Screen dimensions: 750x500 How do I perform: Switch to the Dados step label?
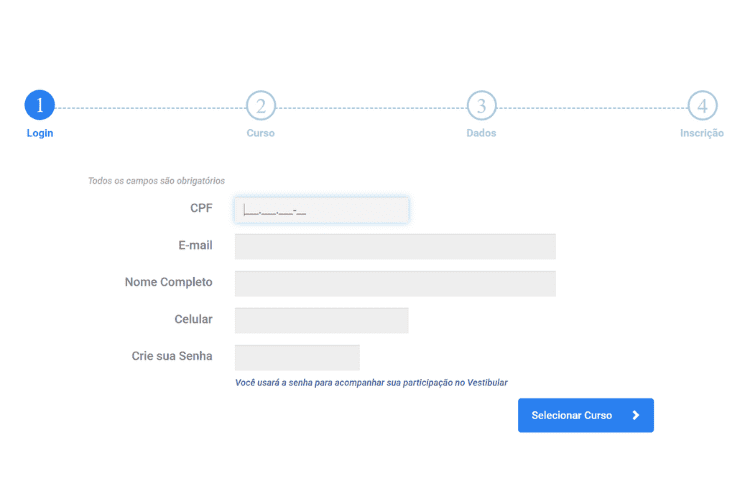(x=481, y=133)
